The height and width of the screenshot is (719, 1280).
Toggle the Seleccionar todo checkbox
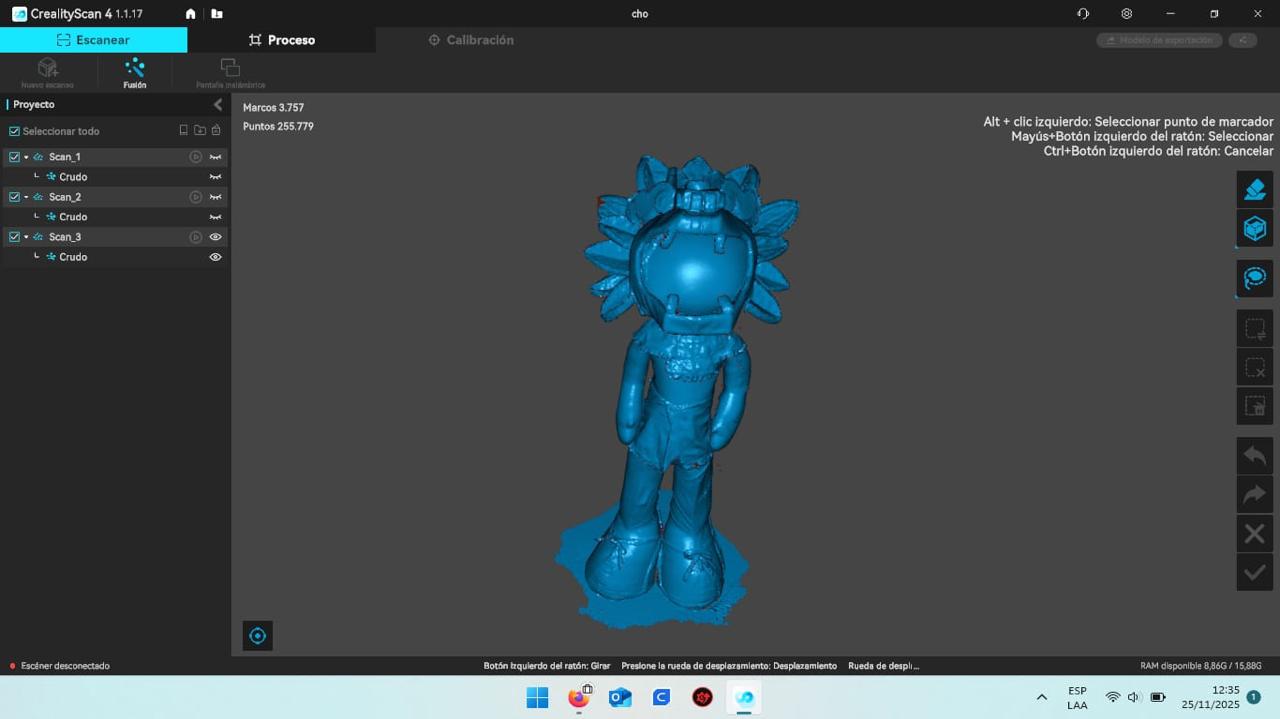click(14, 131)
